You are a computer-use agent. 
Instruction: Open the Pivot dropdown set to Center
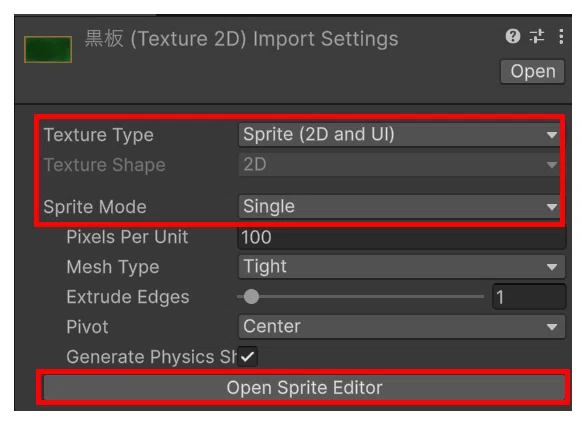pos(402,326)
